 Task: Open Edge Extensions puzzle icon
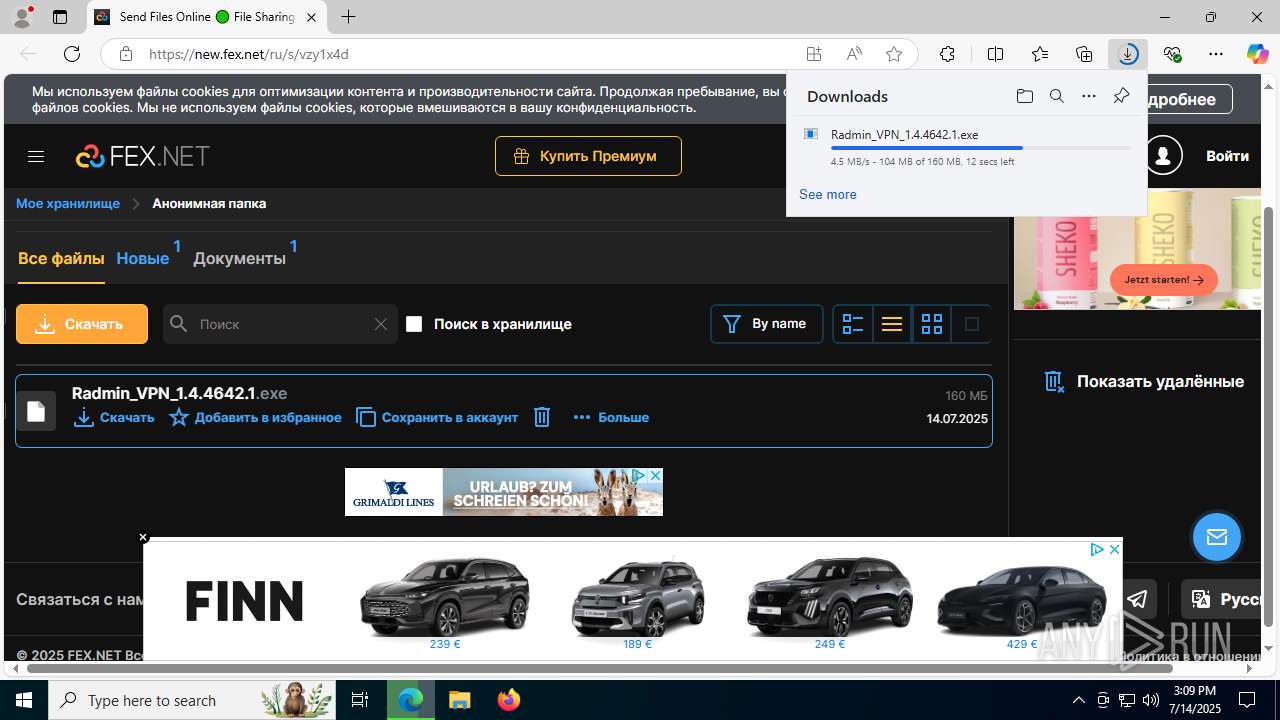tap(947, 54)
